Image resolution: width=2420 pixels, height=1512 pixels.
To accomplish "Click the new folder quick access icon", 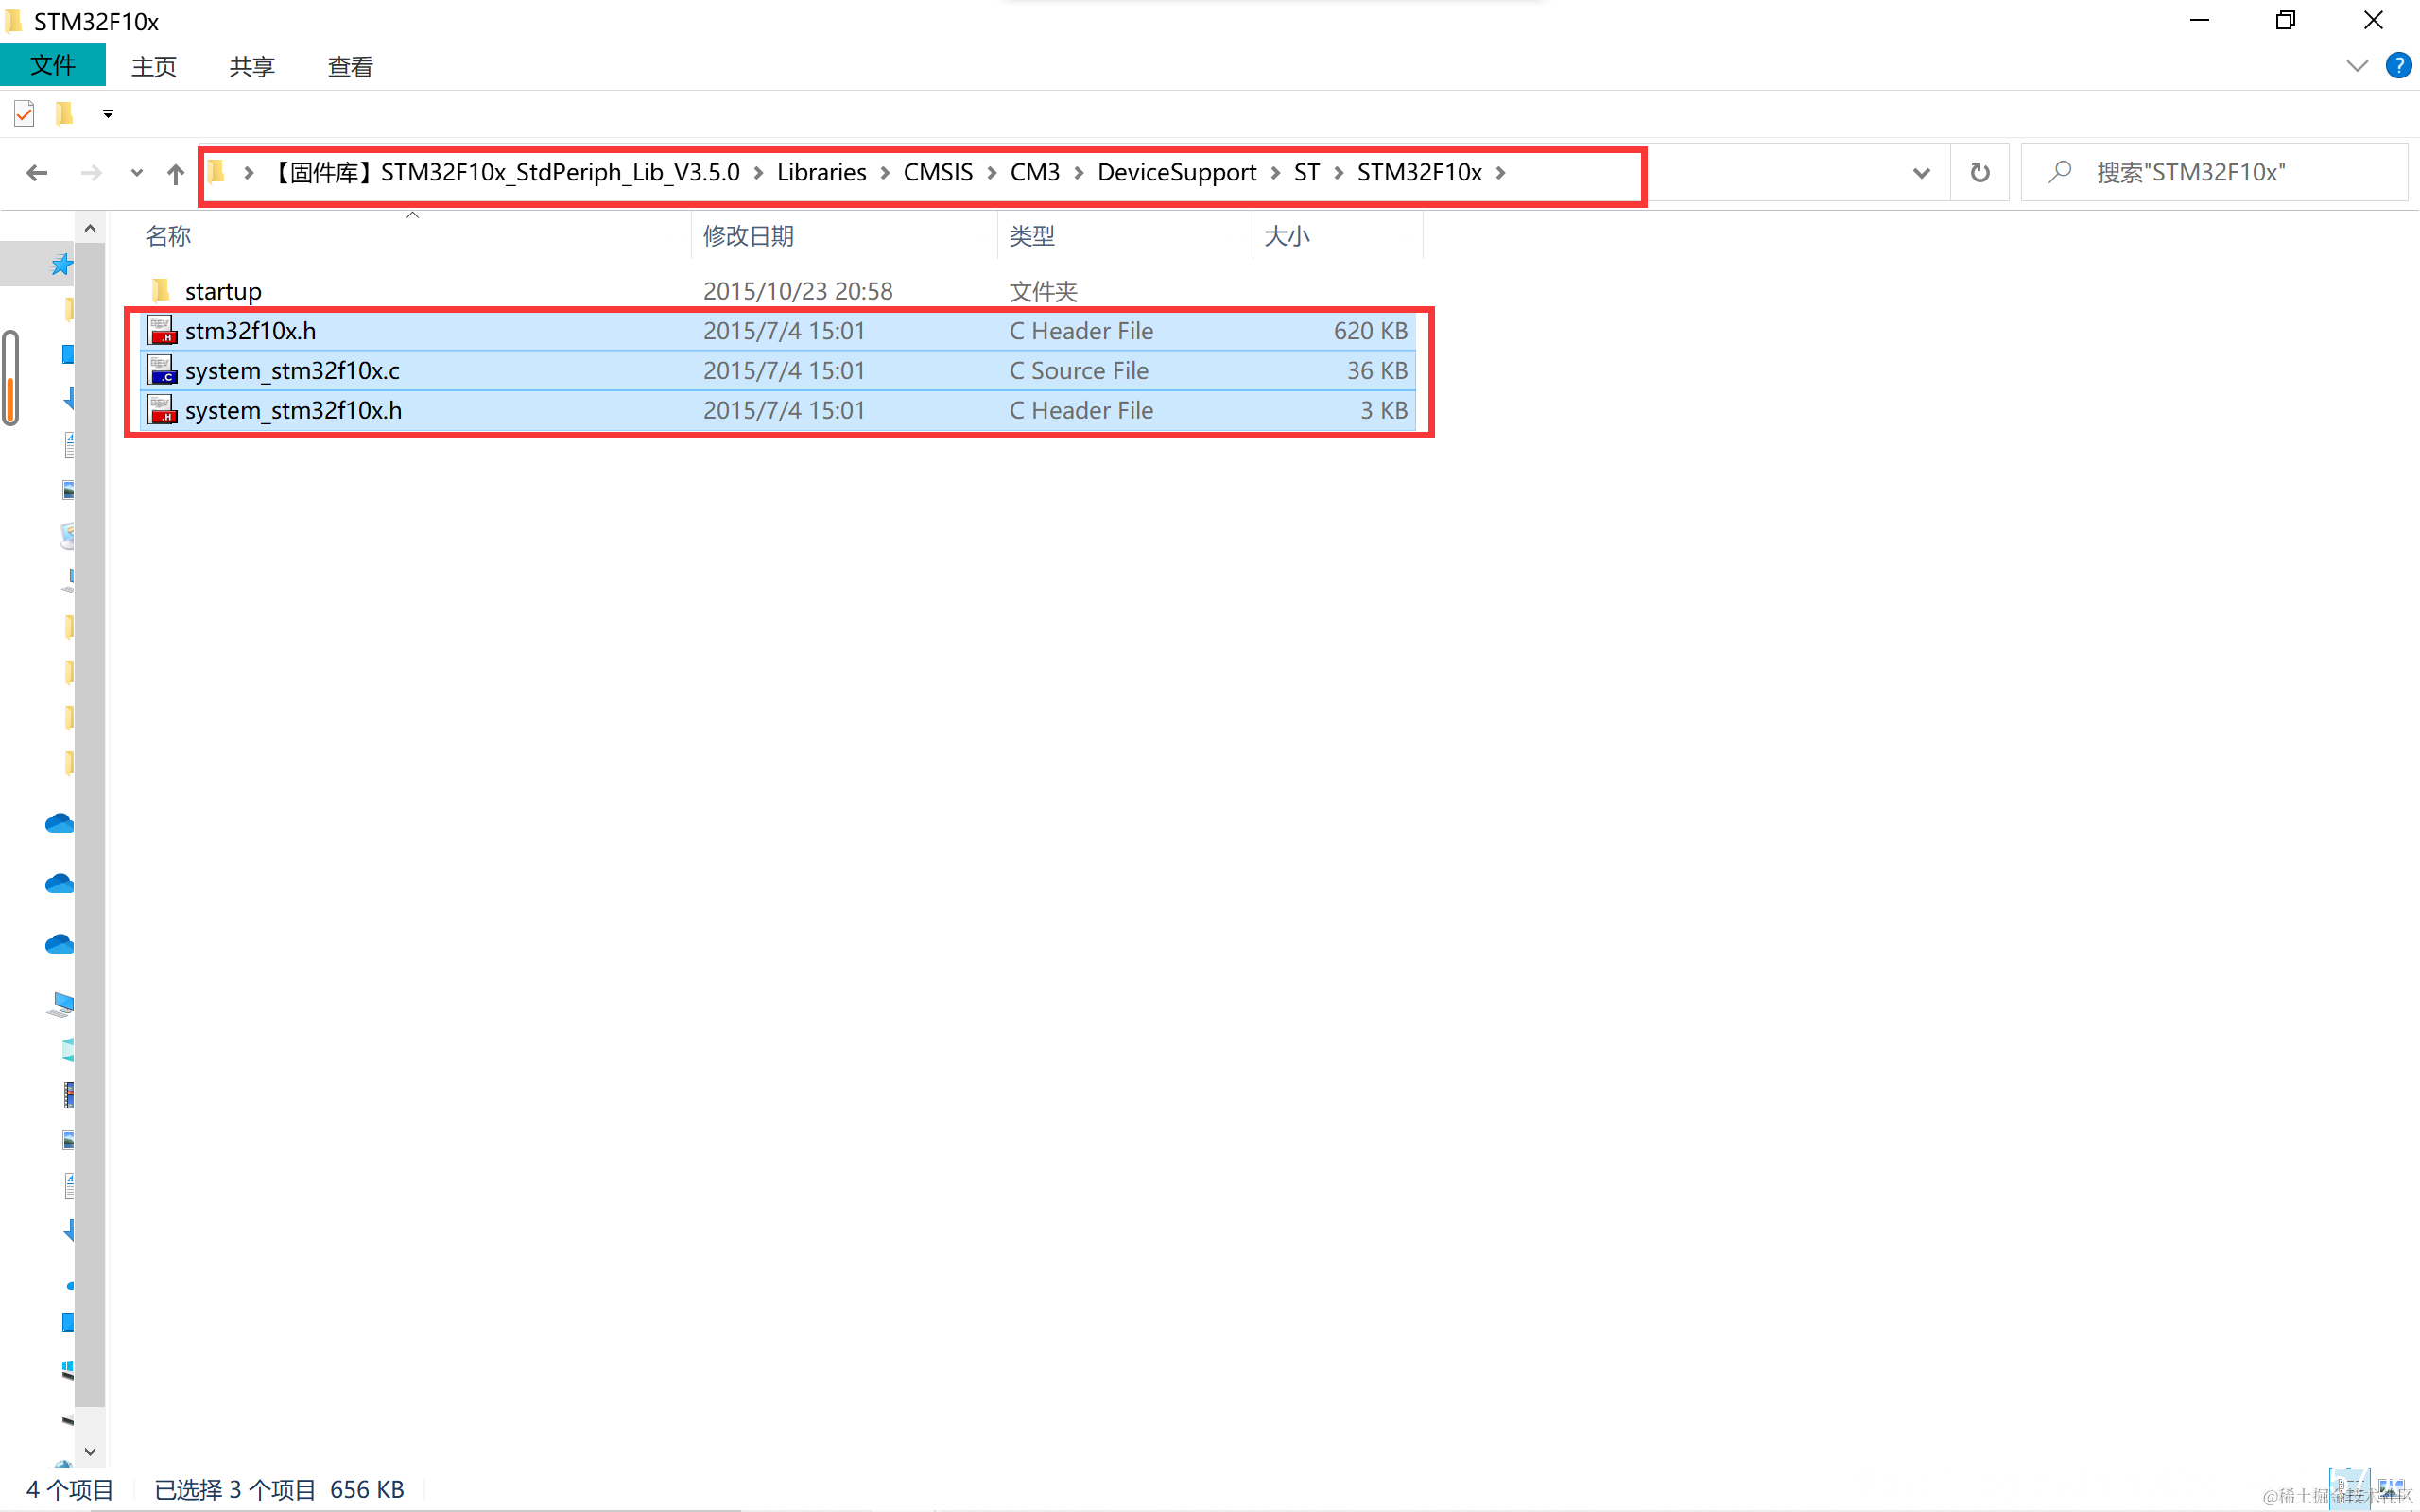I will click(x=65, y=114).
